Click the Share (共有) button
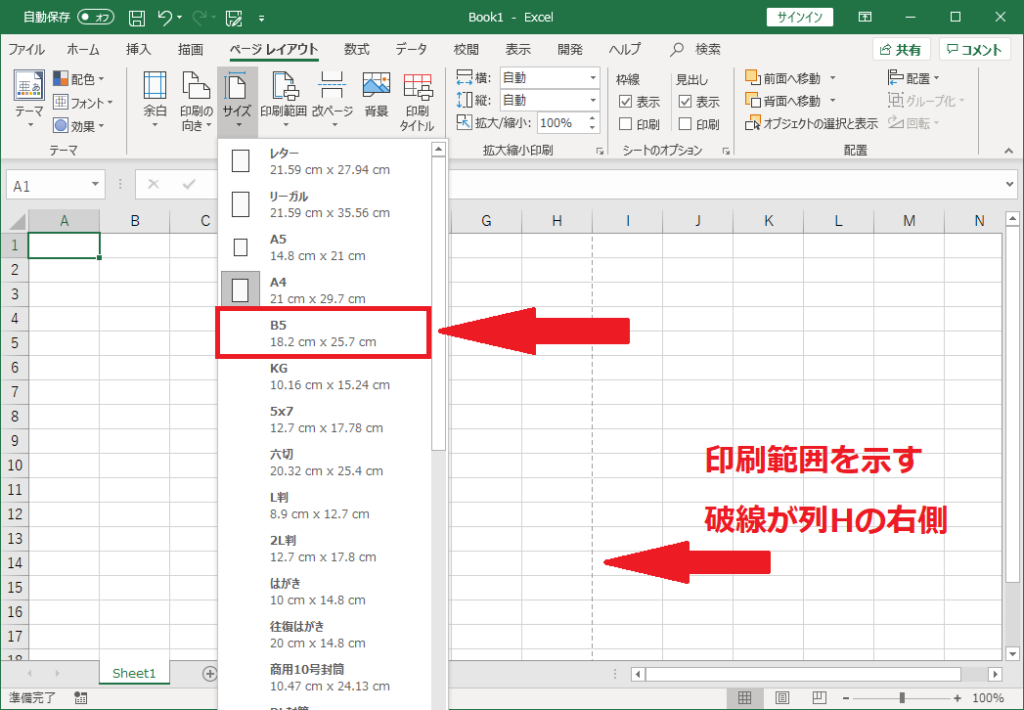This screenshot has height=710, width=1024. [901, 50]
